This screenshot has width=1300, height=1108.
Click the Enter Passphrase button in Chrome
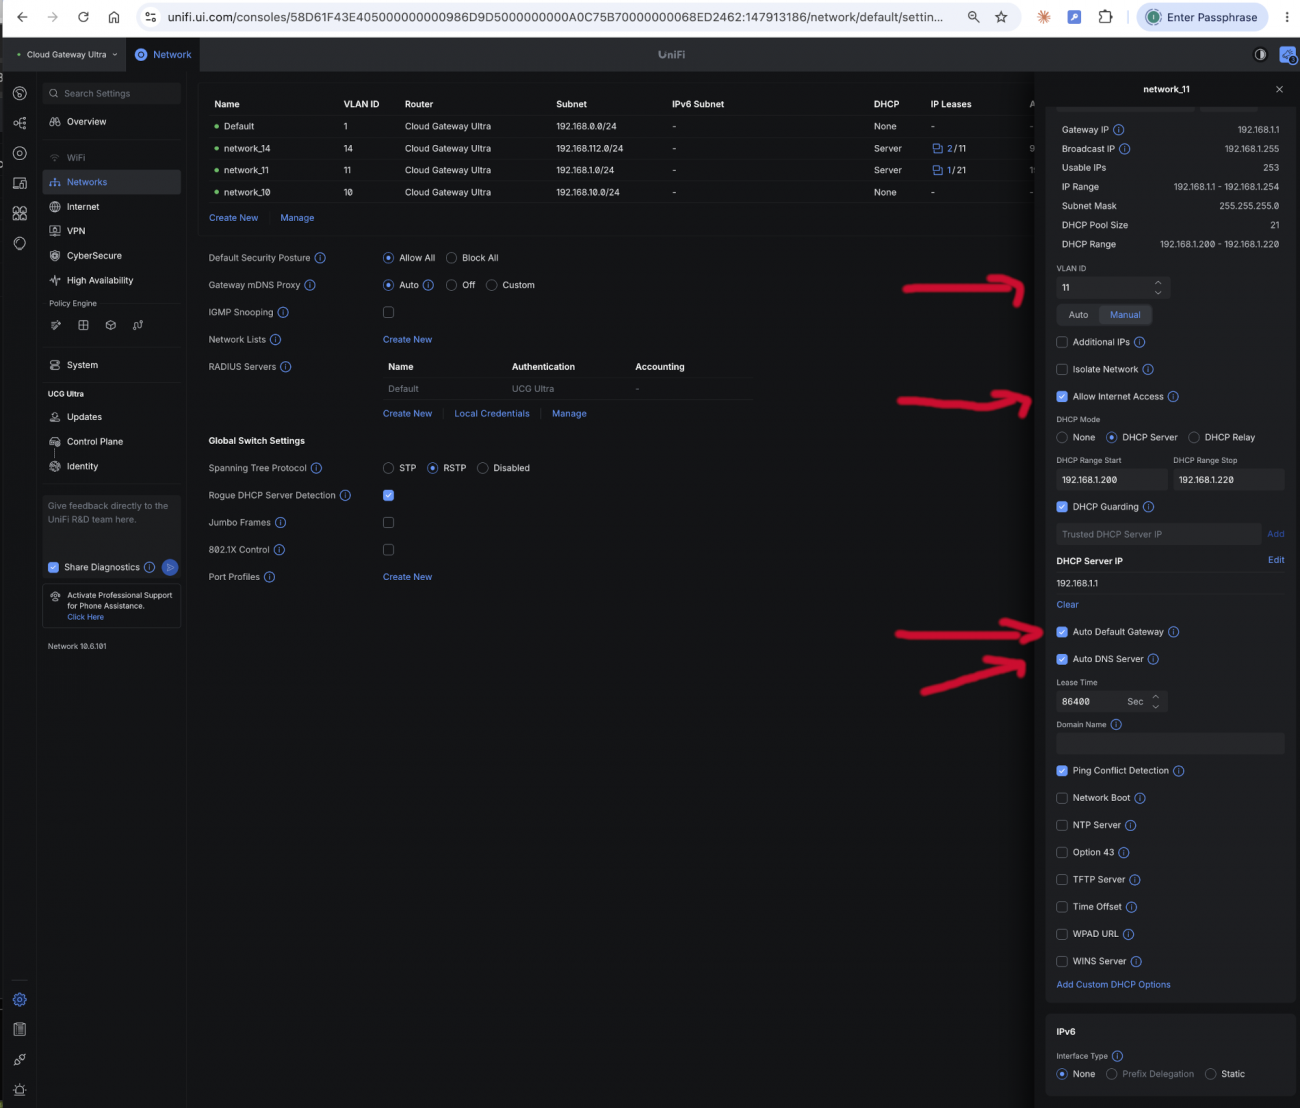(1202, 17)
